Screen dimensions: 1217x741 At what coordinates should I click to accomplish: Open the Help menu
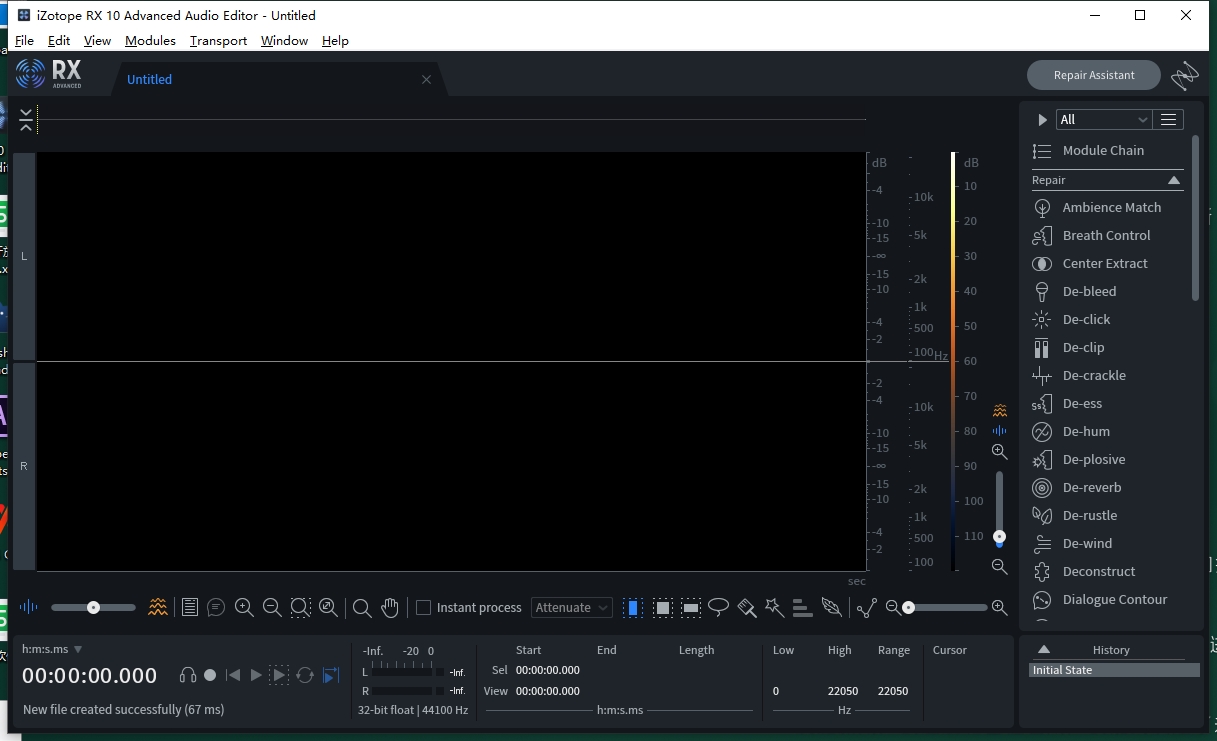(335, 41)
